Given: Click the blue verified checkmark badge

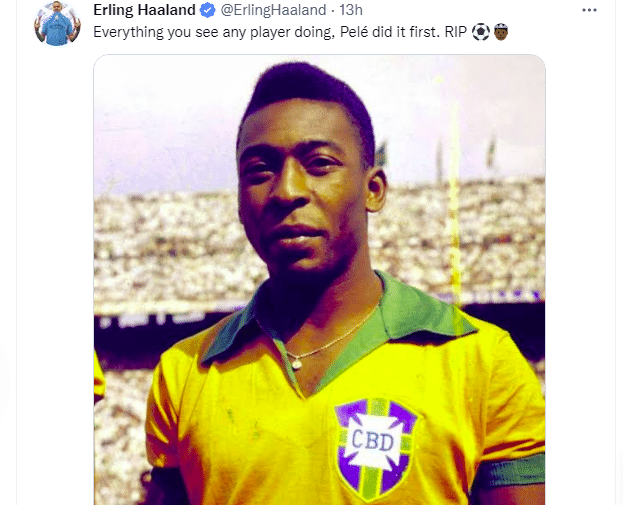Looking at the screenshot, I should tap(207, 10).
